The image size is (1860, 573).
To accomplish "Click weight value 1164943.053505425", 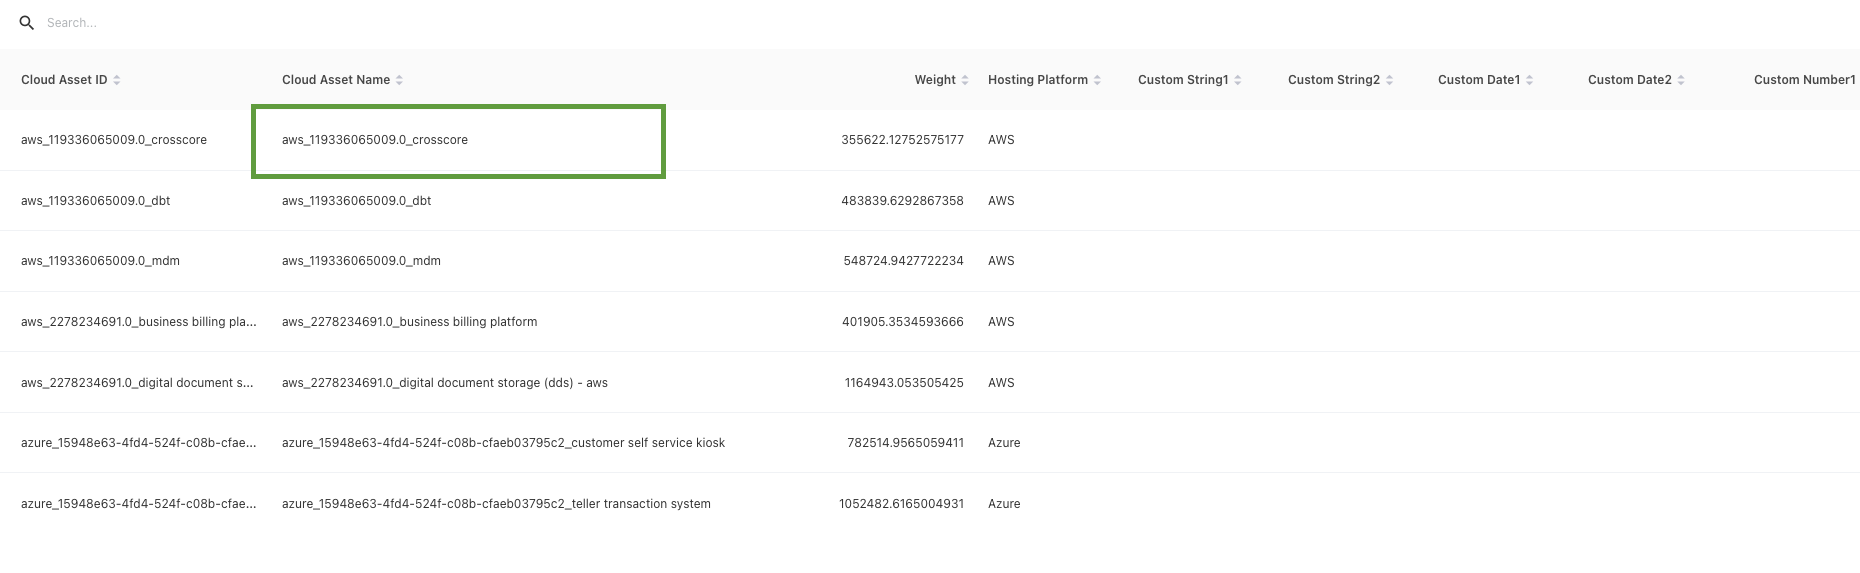I will (904, 383).
